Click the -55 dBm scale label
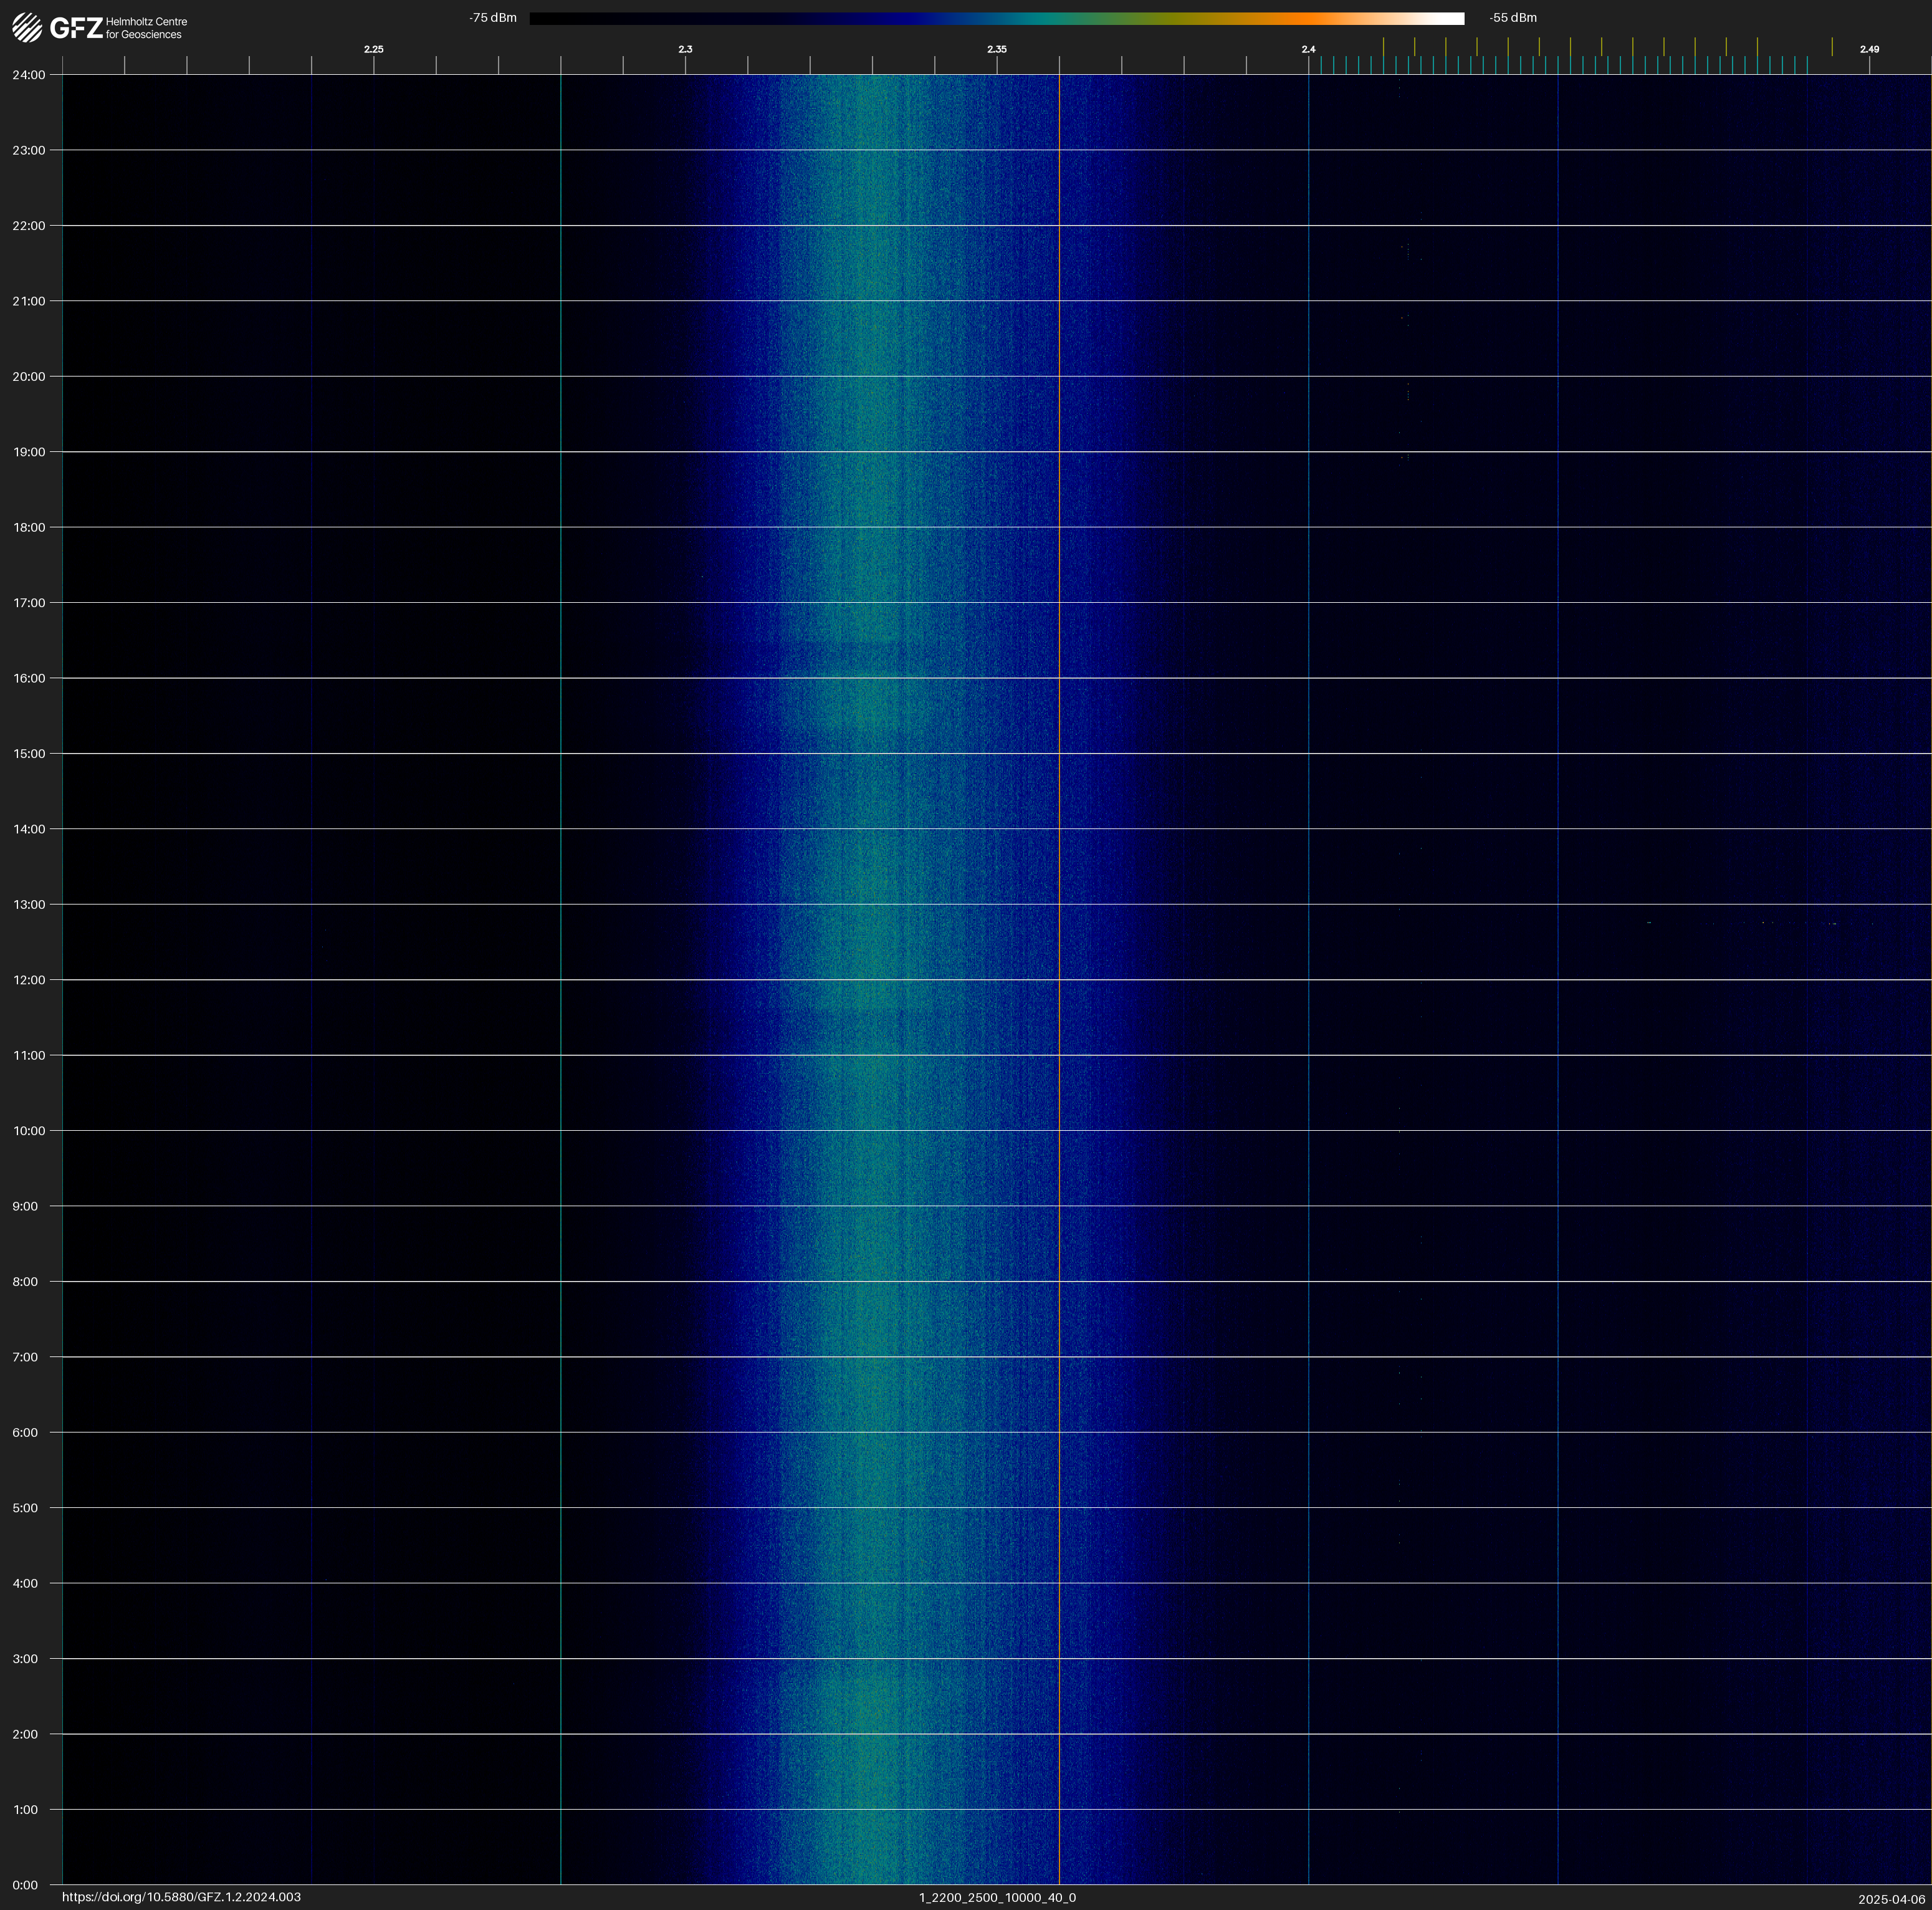Screen dimensions: 1932x1910 (1513, 18)
